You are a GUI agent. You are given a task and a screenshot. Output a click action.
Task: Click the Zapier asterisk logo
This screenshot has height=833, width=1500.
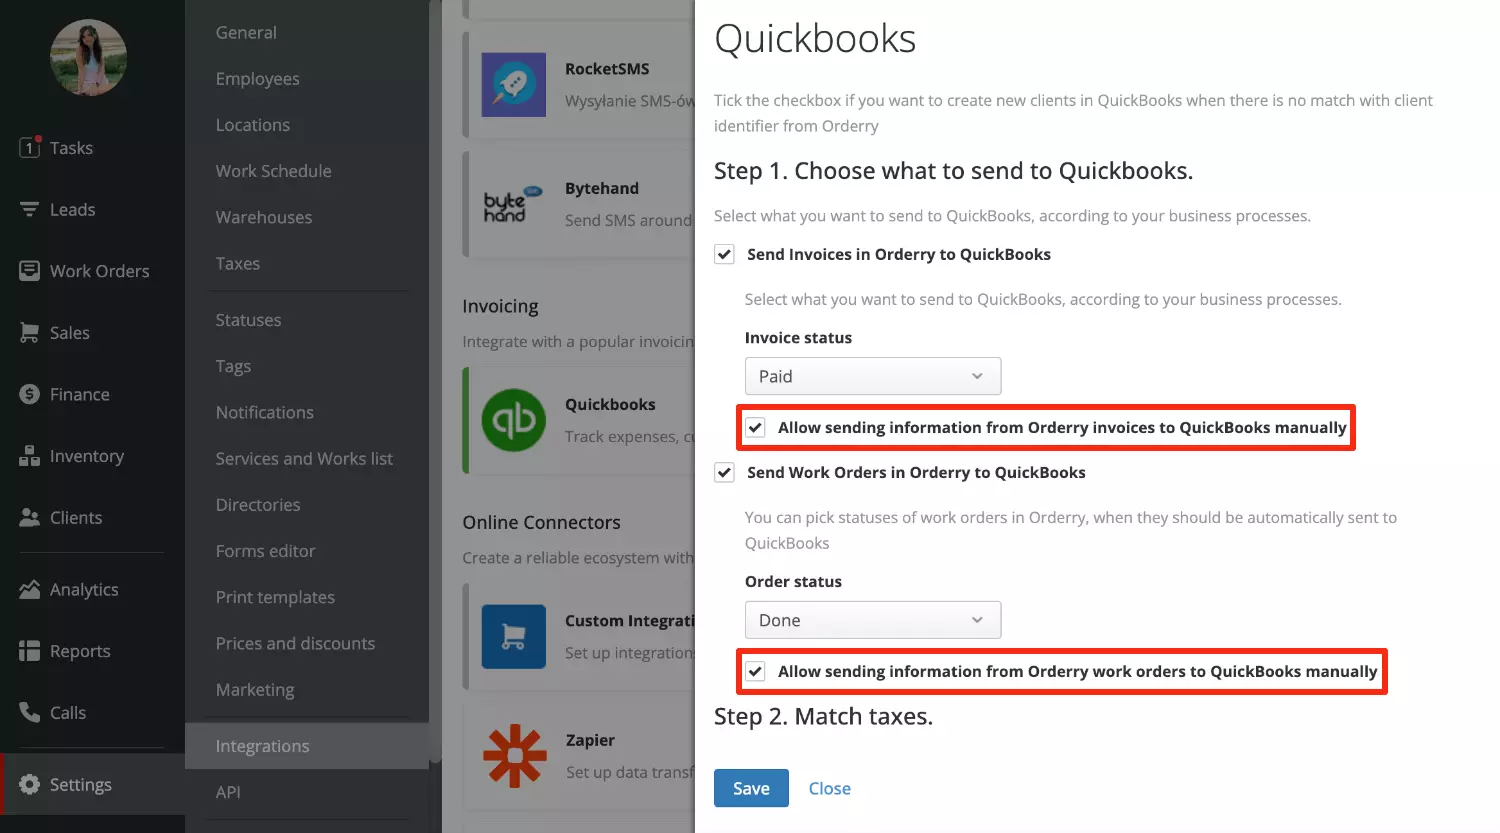515,756
